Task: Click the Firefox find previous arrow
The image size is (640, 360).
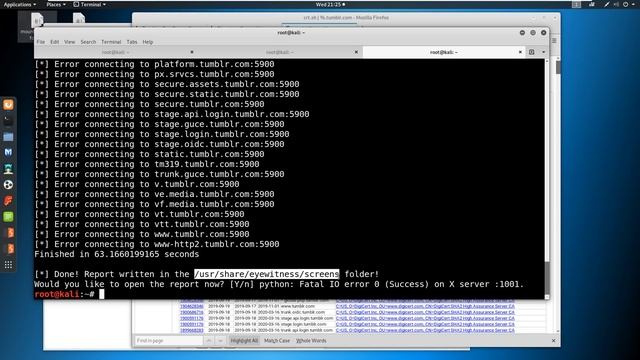Action: (x=209, y=340)
